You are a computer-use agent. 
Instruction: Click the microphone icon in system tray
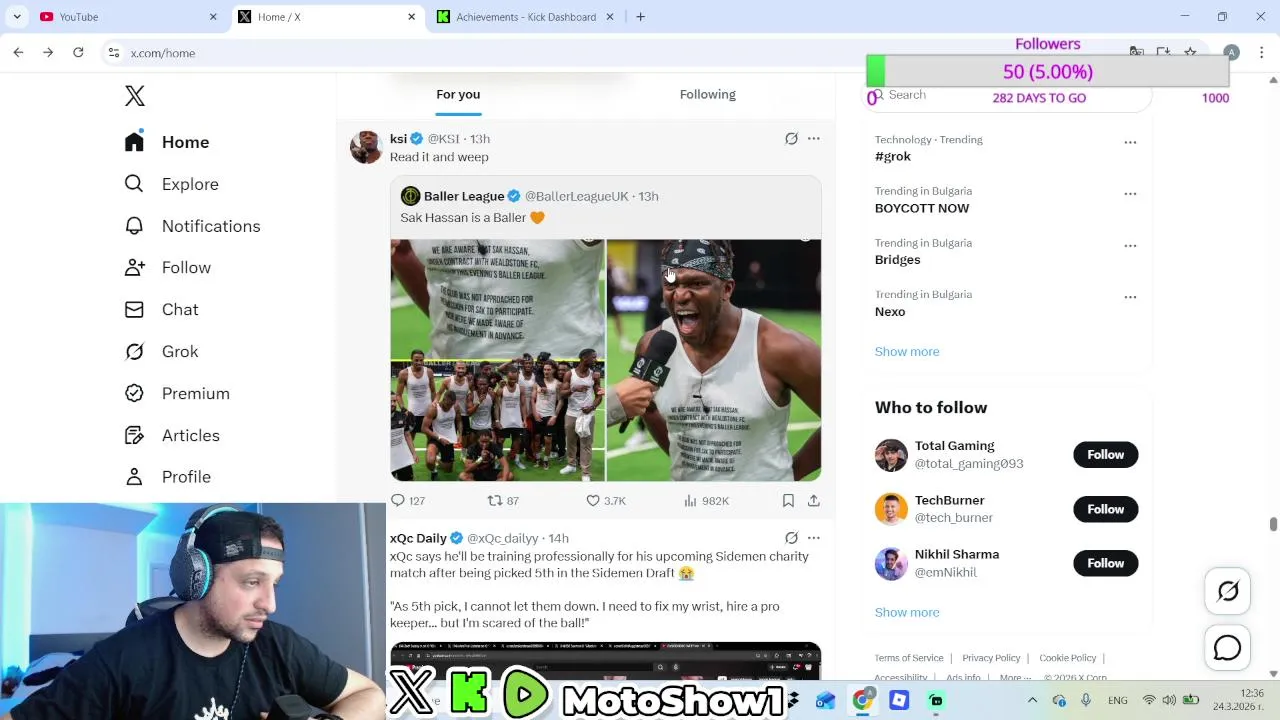click(1086, 700)
